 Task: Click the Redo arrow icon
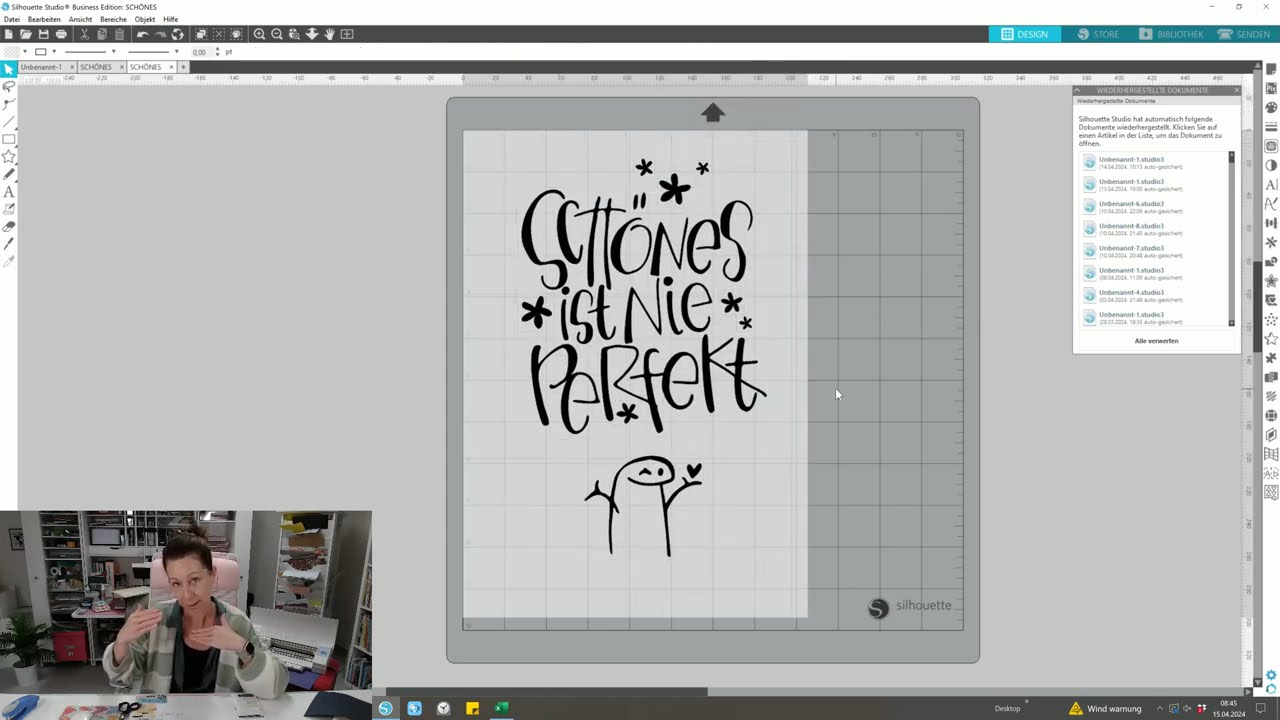tap(160, 34)
